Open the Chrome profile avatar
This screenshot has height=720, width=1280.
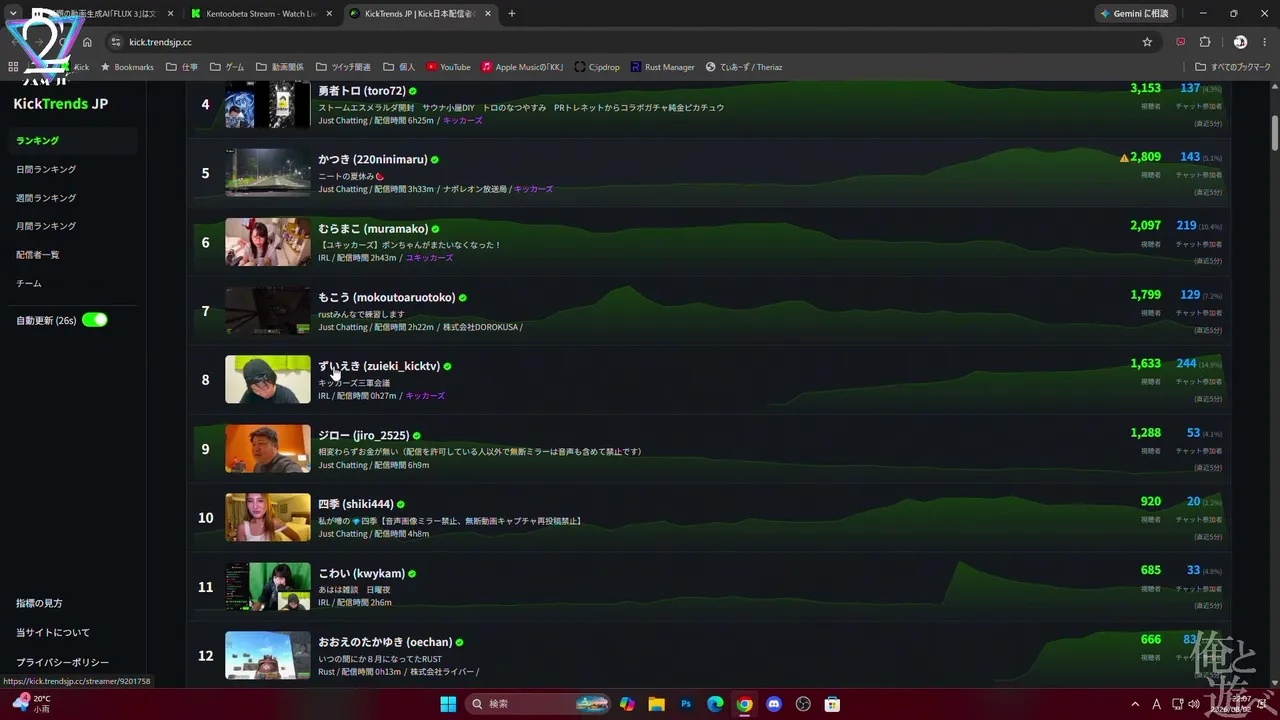pos(1240,42)
